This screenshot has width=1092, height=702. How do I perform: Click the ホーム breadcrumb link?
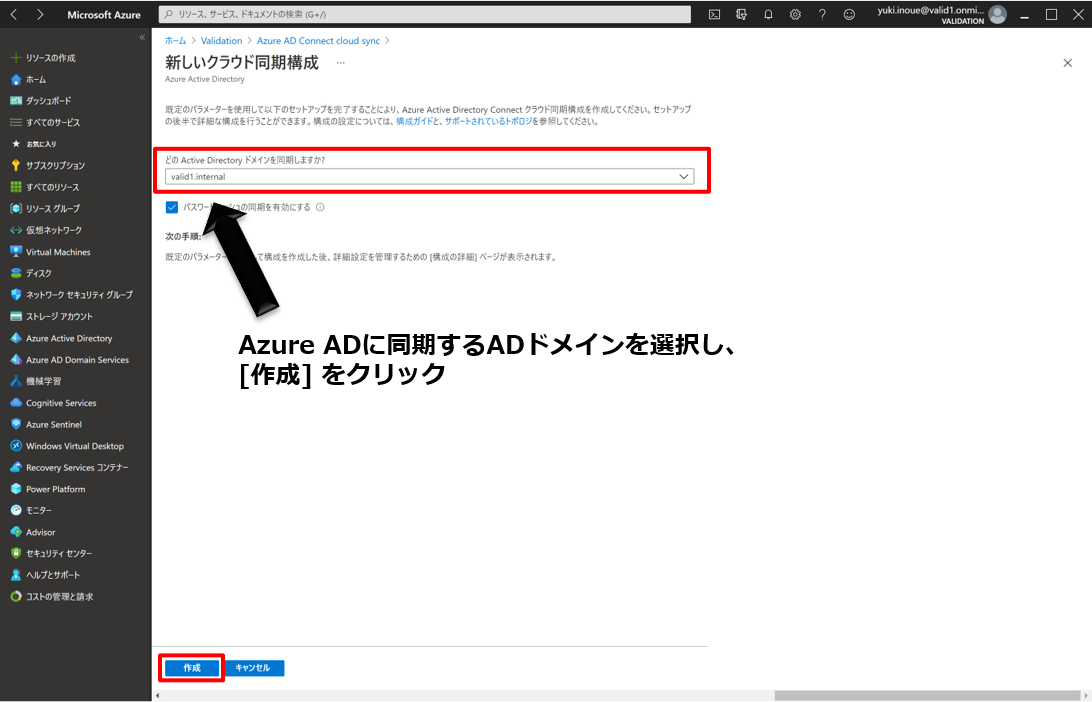[176, 41]
